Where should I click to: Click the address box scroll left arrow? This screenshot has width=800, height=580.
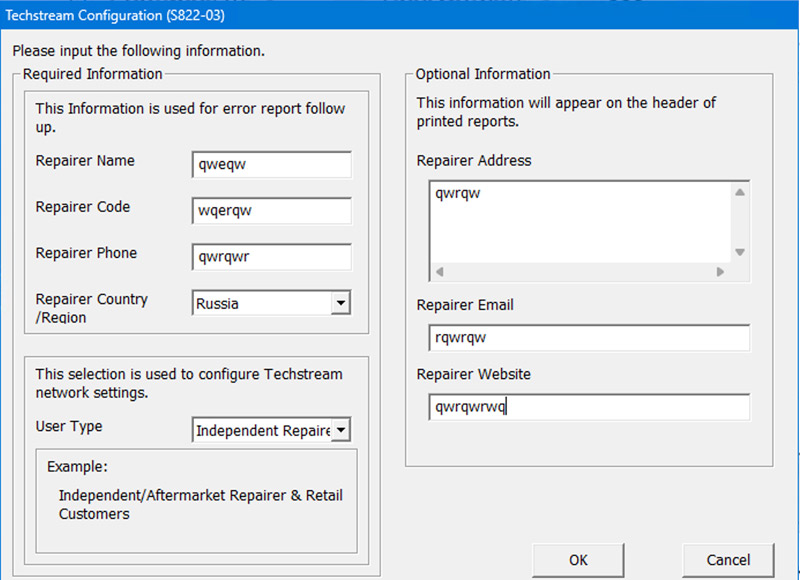coord(440,272)
